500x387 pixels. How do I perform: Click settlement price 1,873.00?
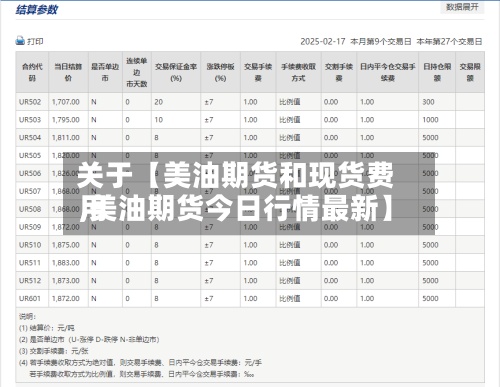[x=66, y=281]
